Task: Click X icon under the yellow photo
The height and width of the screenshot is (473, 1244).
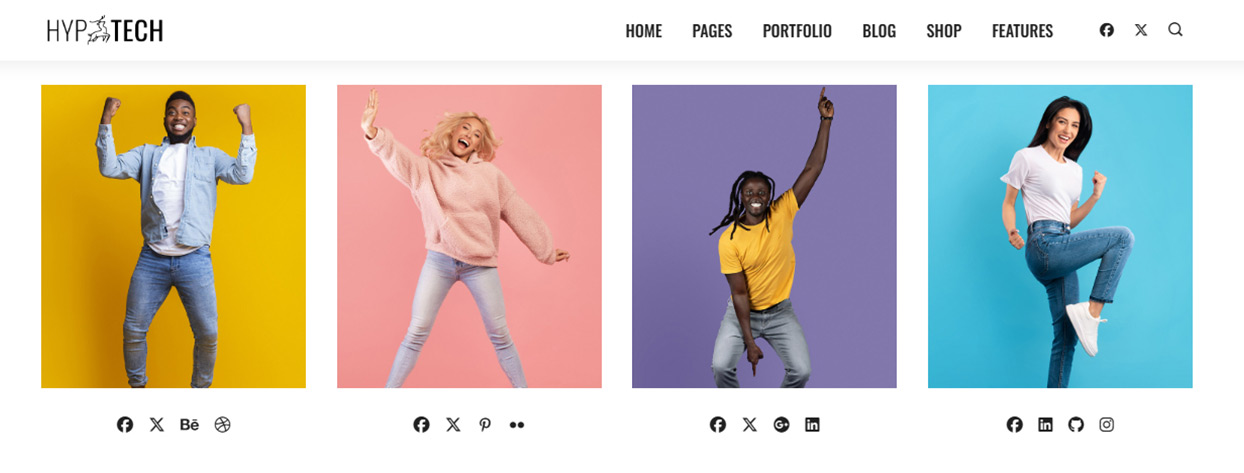Action: [157, 425]
